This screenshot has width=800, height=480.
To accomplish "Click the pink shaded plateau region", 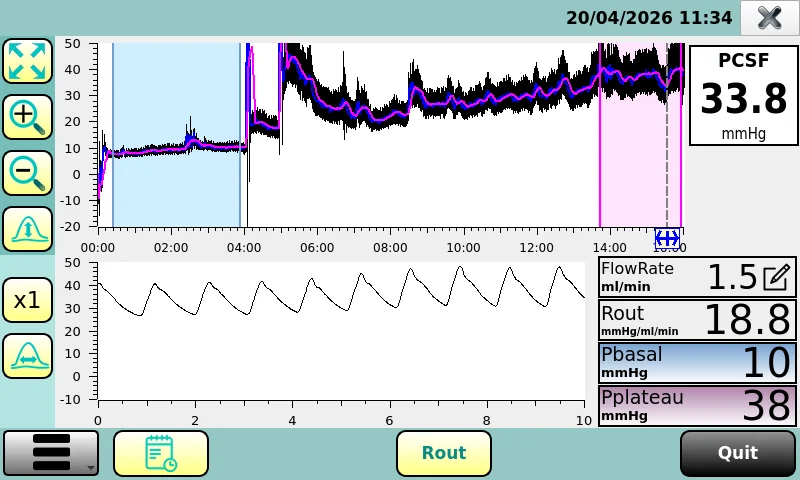I will click(640, 135).
